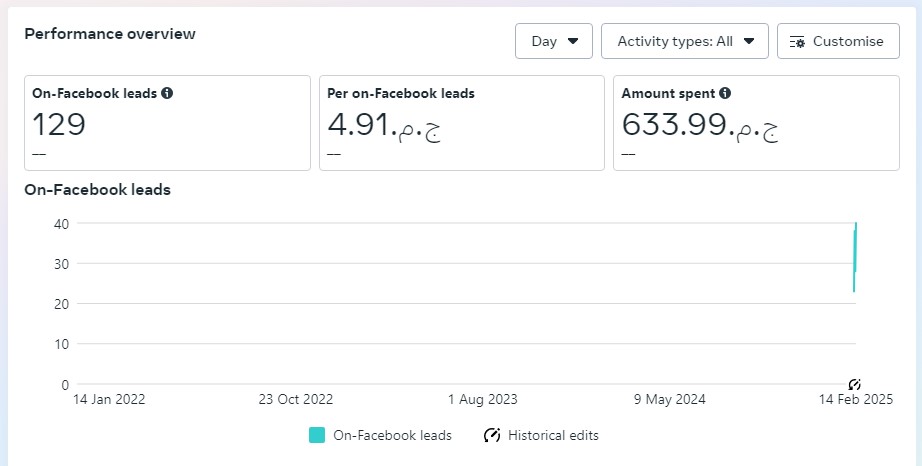922x466 pixels.
Task: Click the Historical edits legend label
Action: (x=553, y=435)
